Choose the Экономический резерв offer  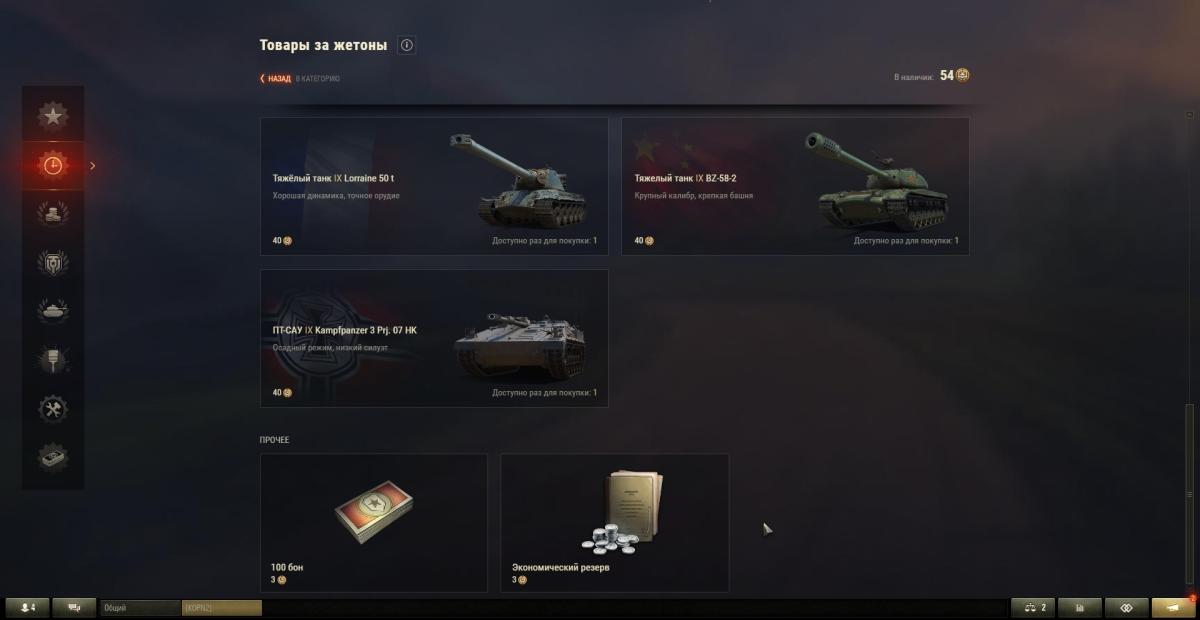click(615, 523)
